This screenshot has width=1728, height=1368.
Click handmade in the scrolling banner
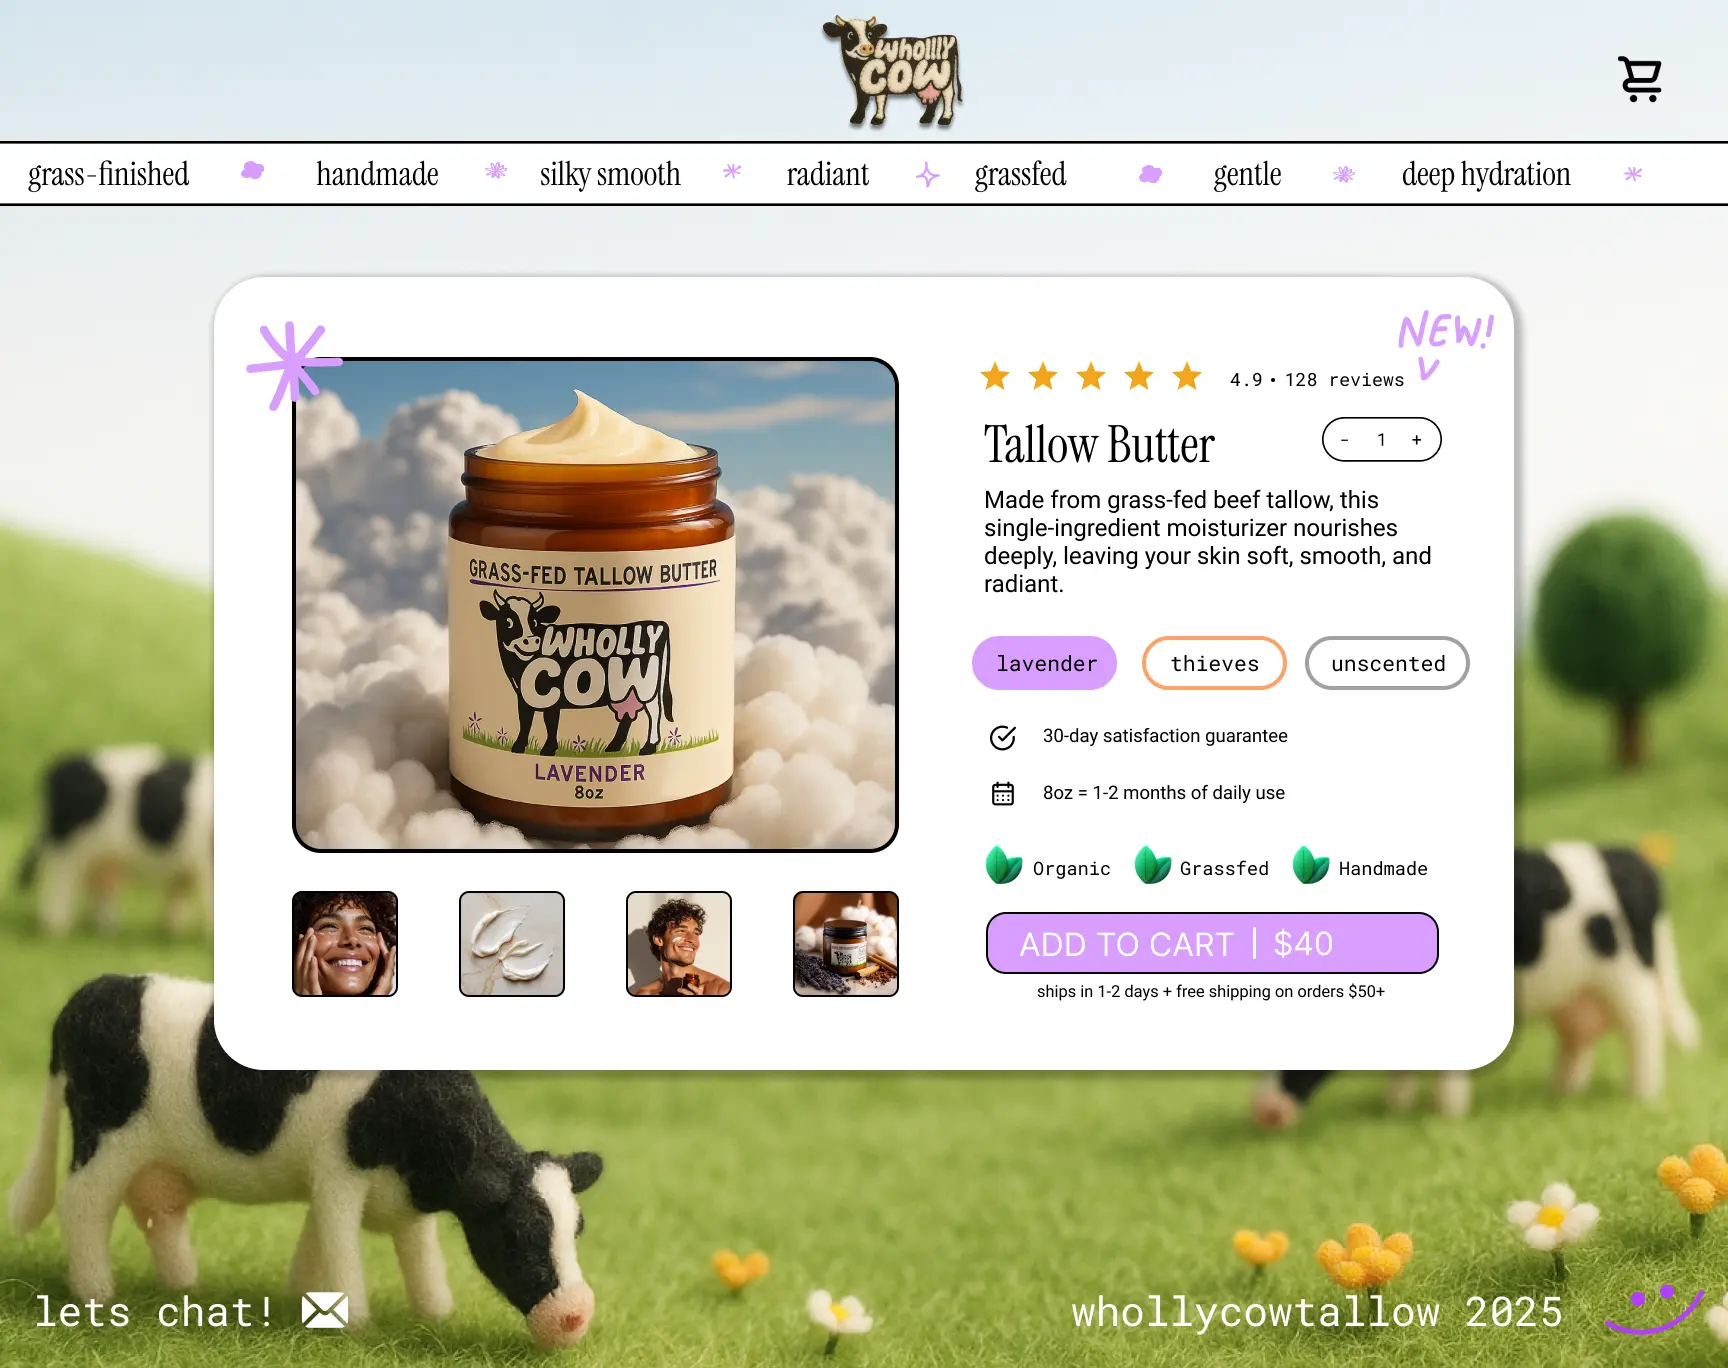377,174
